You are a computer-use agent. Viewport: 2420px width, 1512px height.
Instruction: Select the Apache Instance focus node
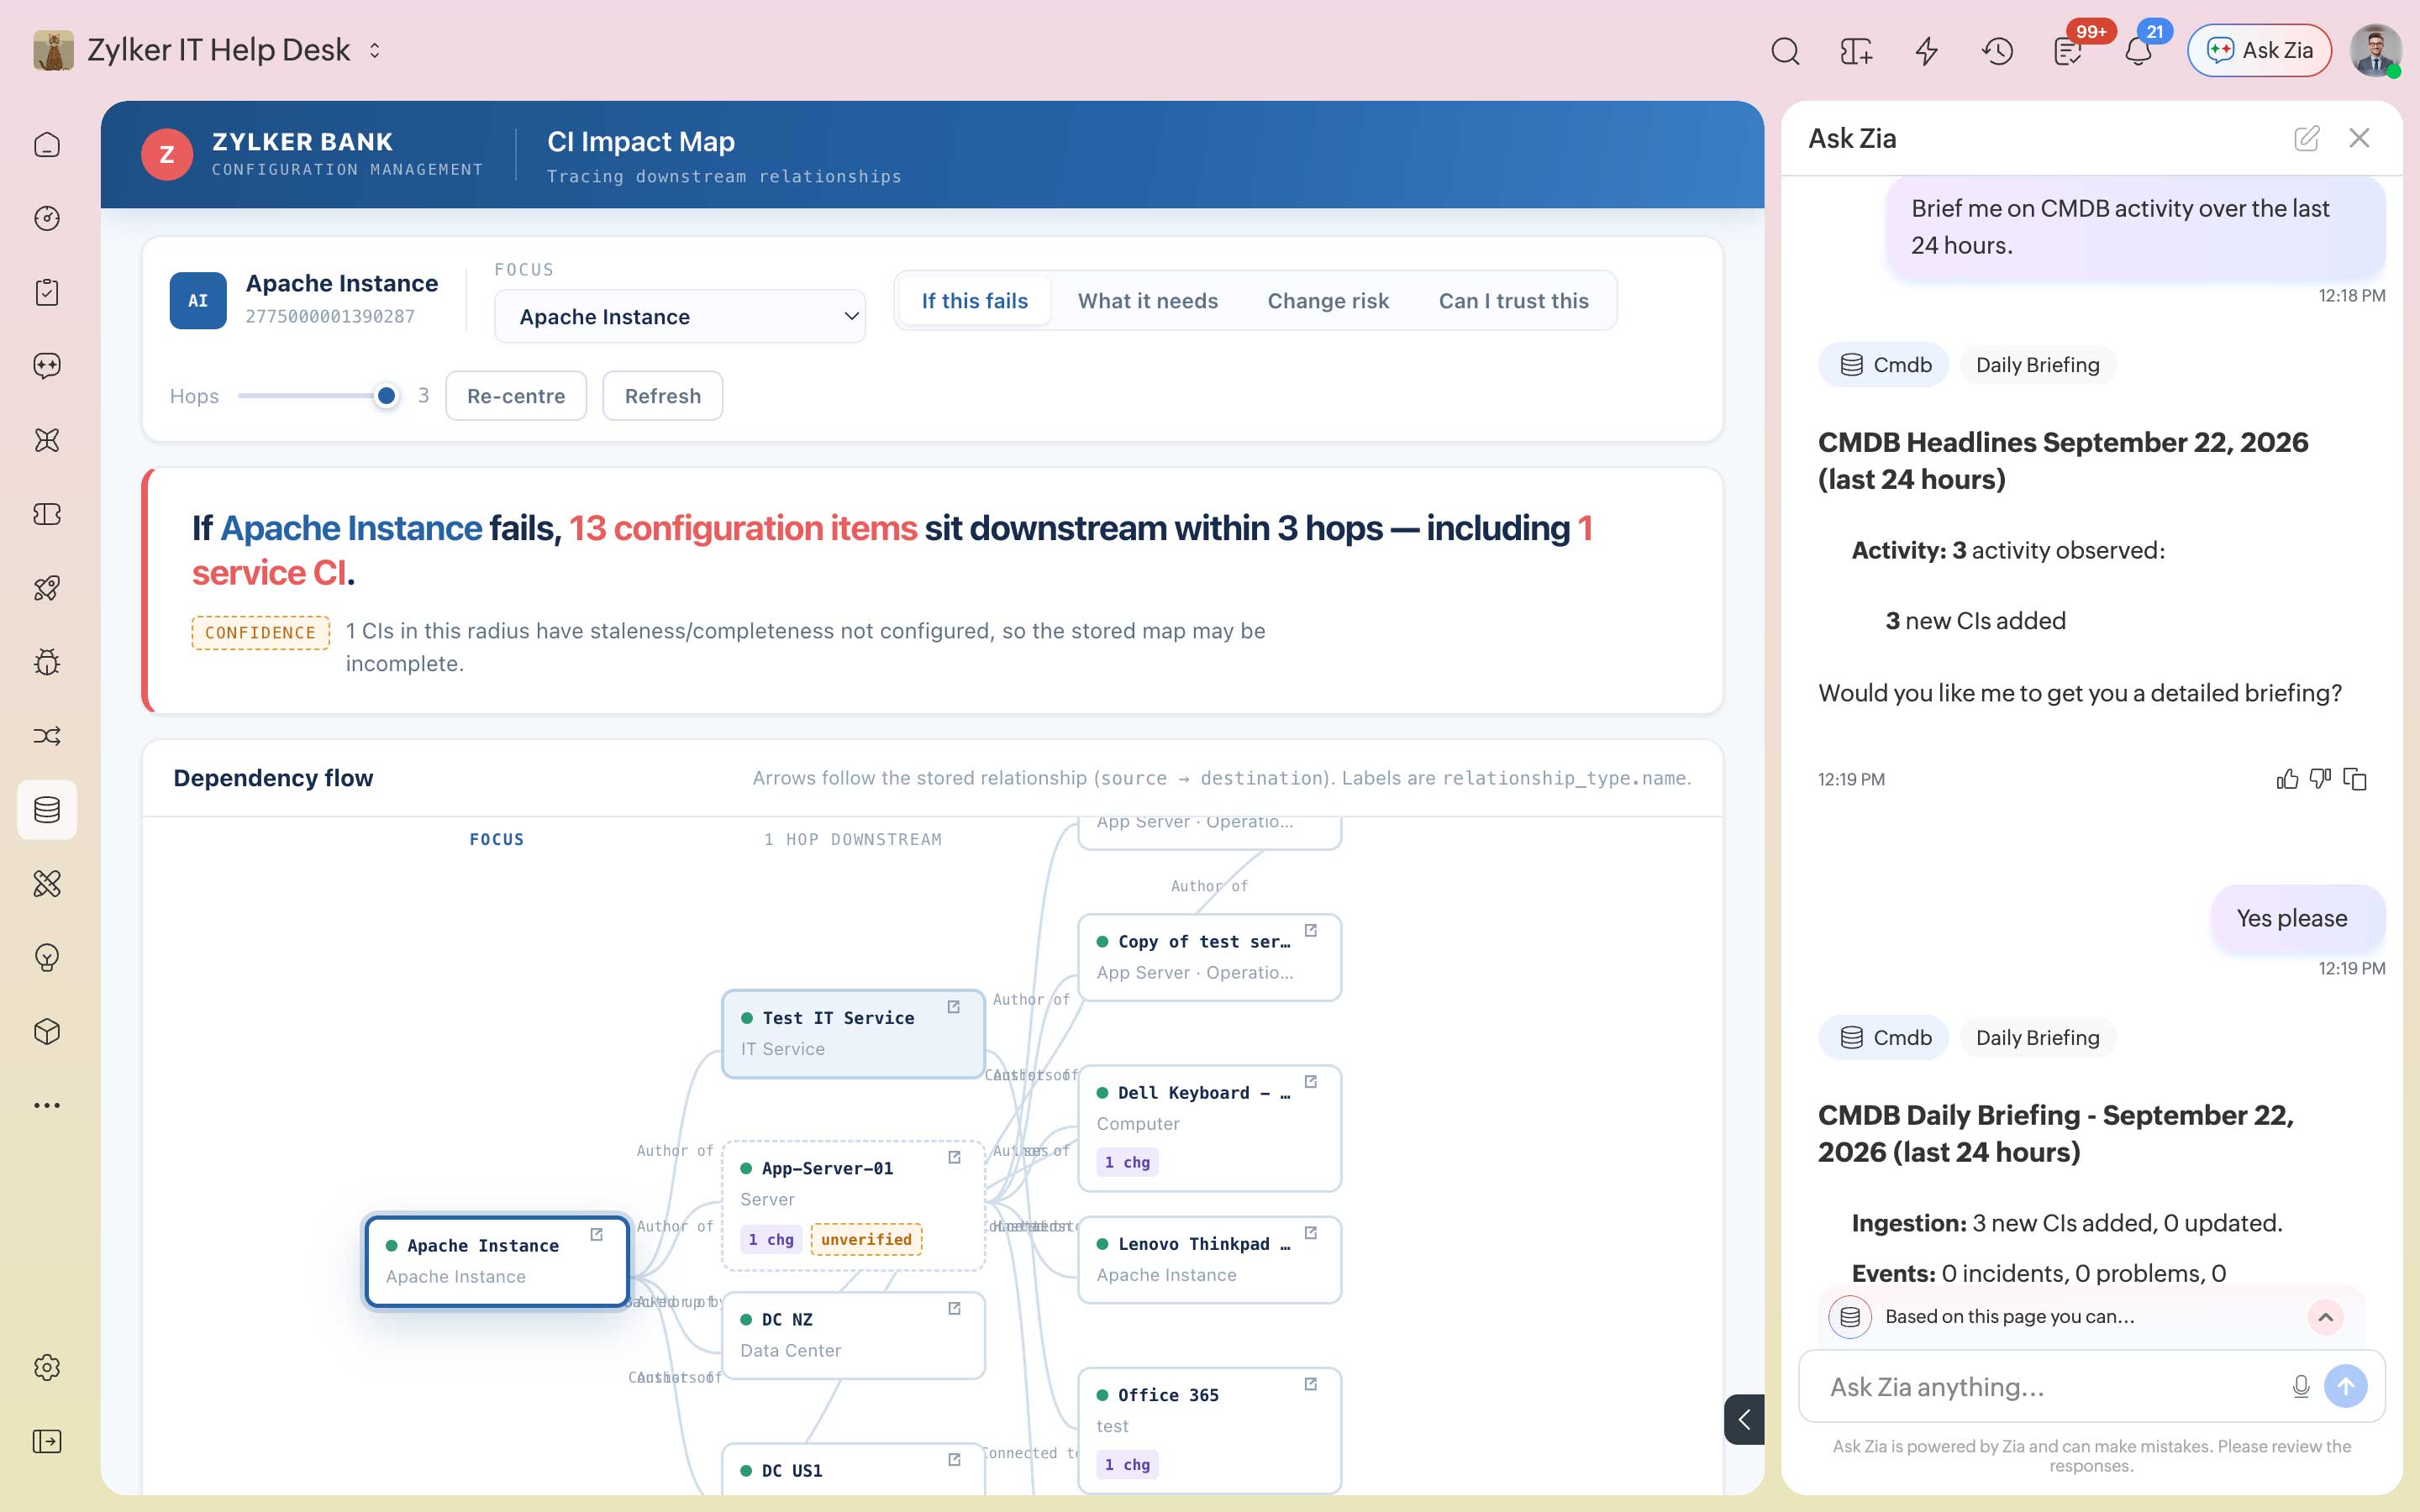(x=497, y=1260)
